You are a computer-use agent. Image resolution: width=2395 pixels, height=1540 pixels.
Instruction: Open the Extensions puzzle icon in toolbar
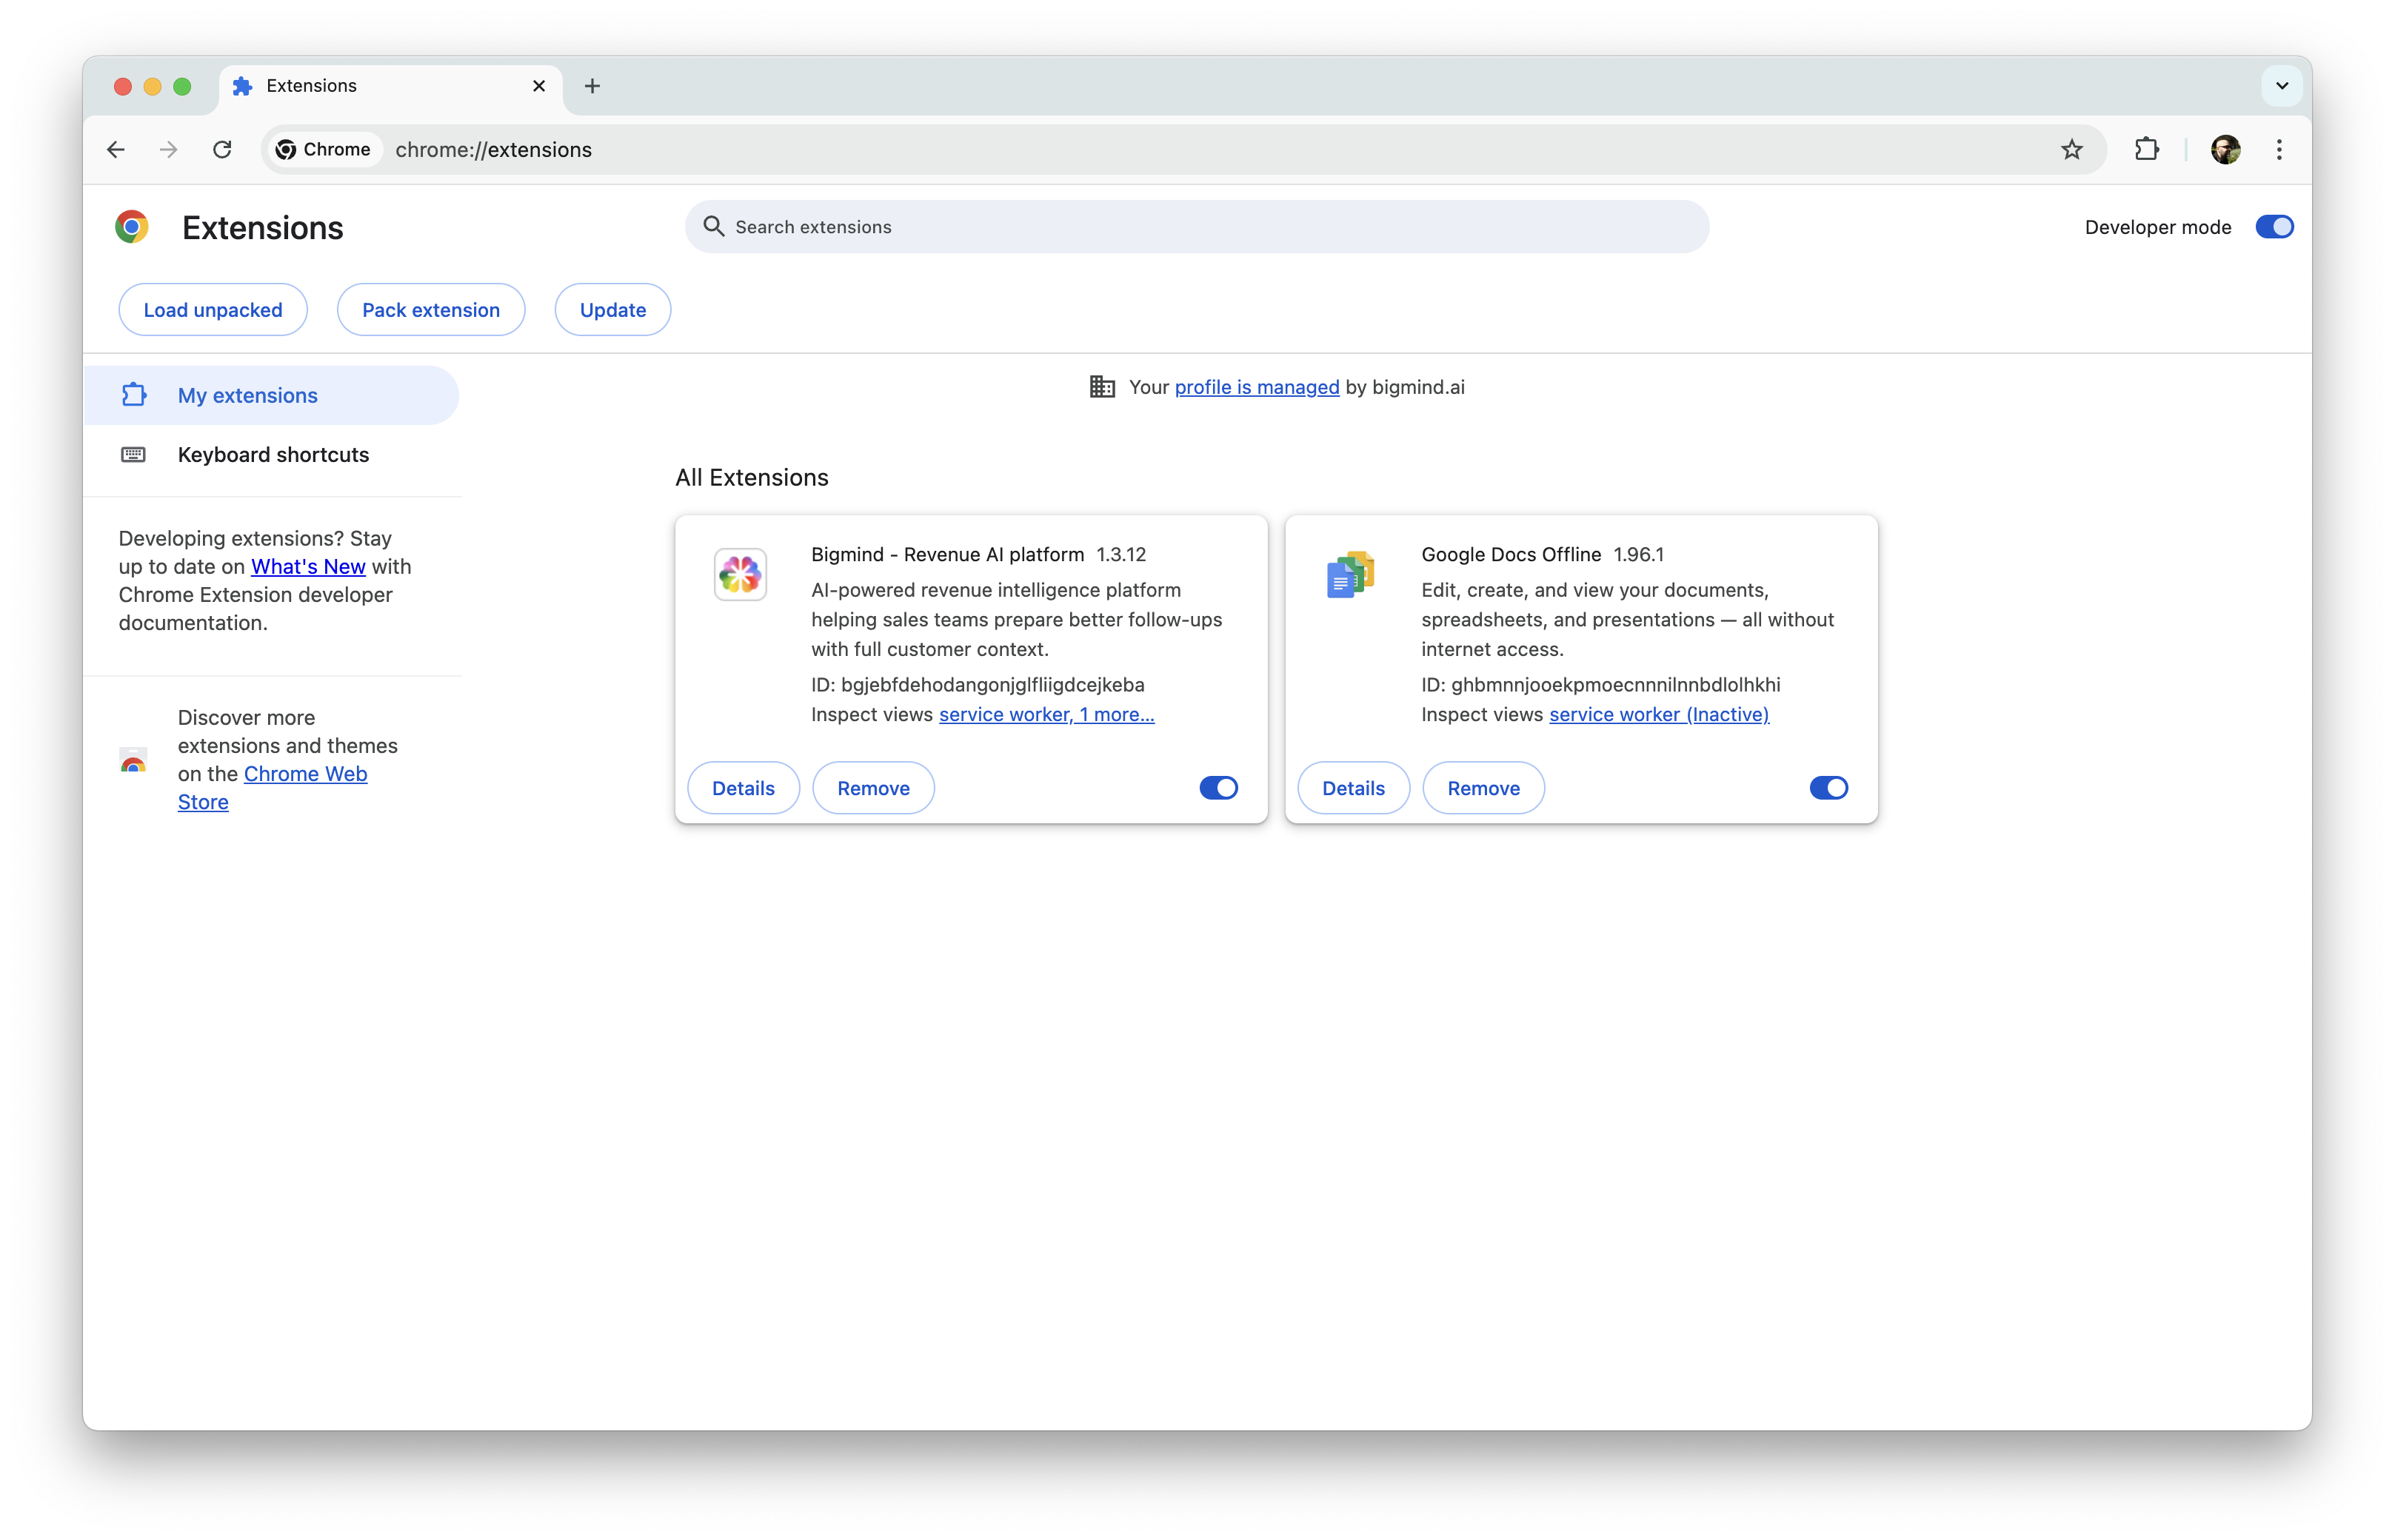point(2146,150)
